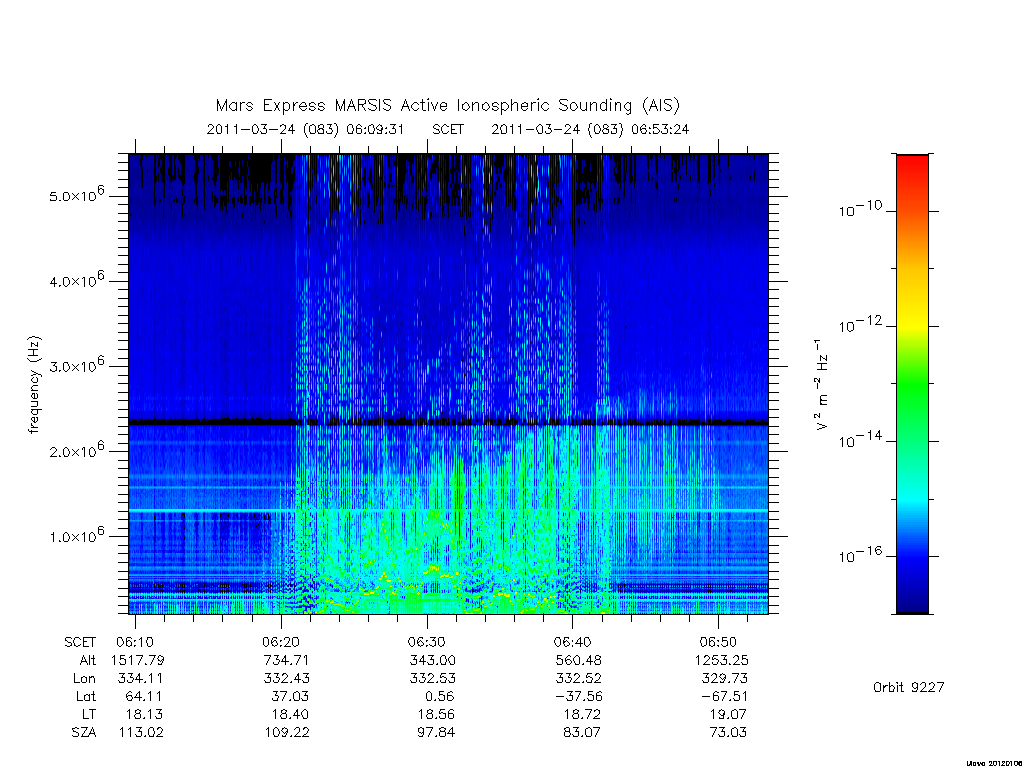Click the colorbar '10^-14' tick label

click(x=860, y=440)
